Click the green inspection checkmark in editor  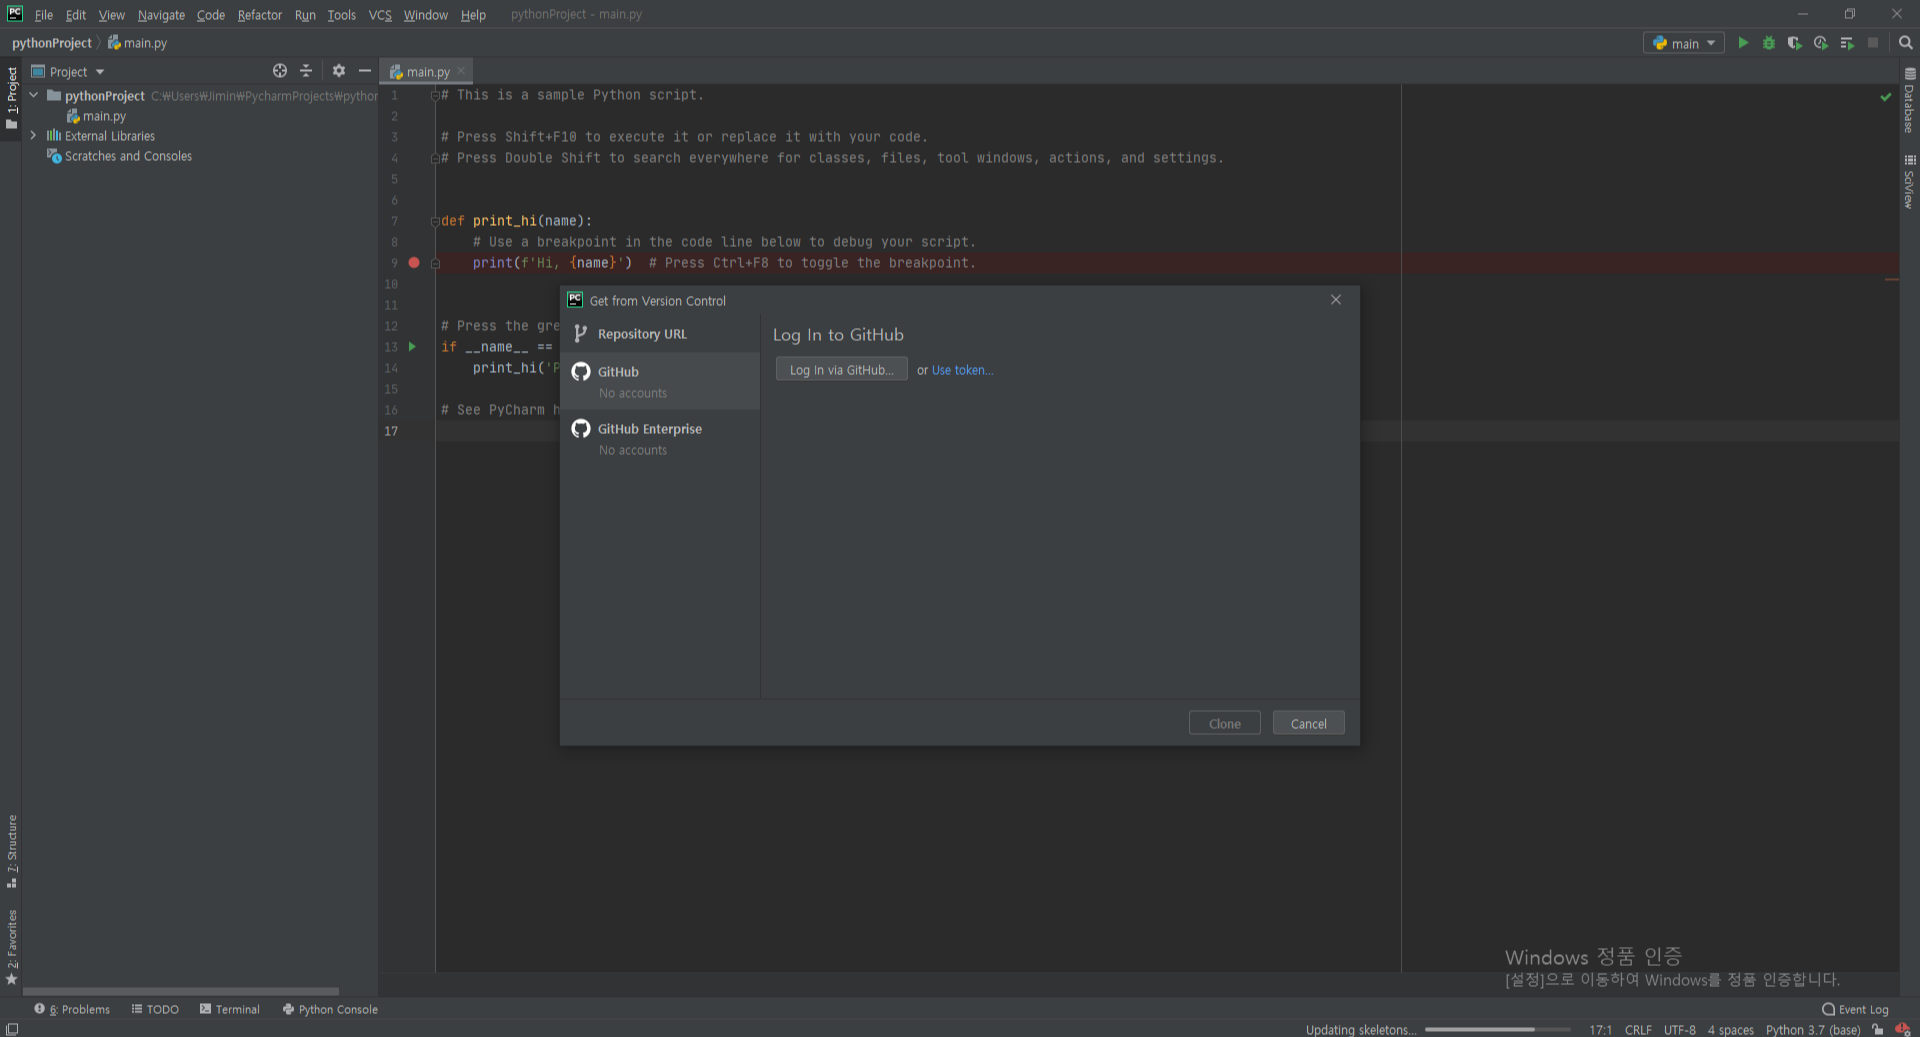(1886, 97)
